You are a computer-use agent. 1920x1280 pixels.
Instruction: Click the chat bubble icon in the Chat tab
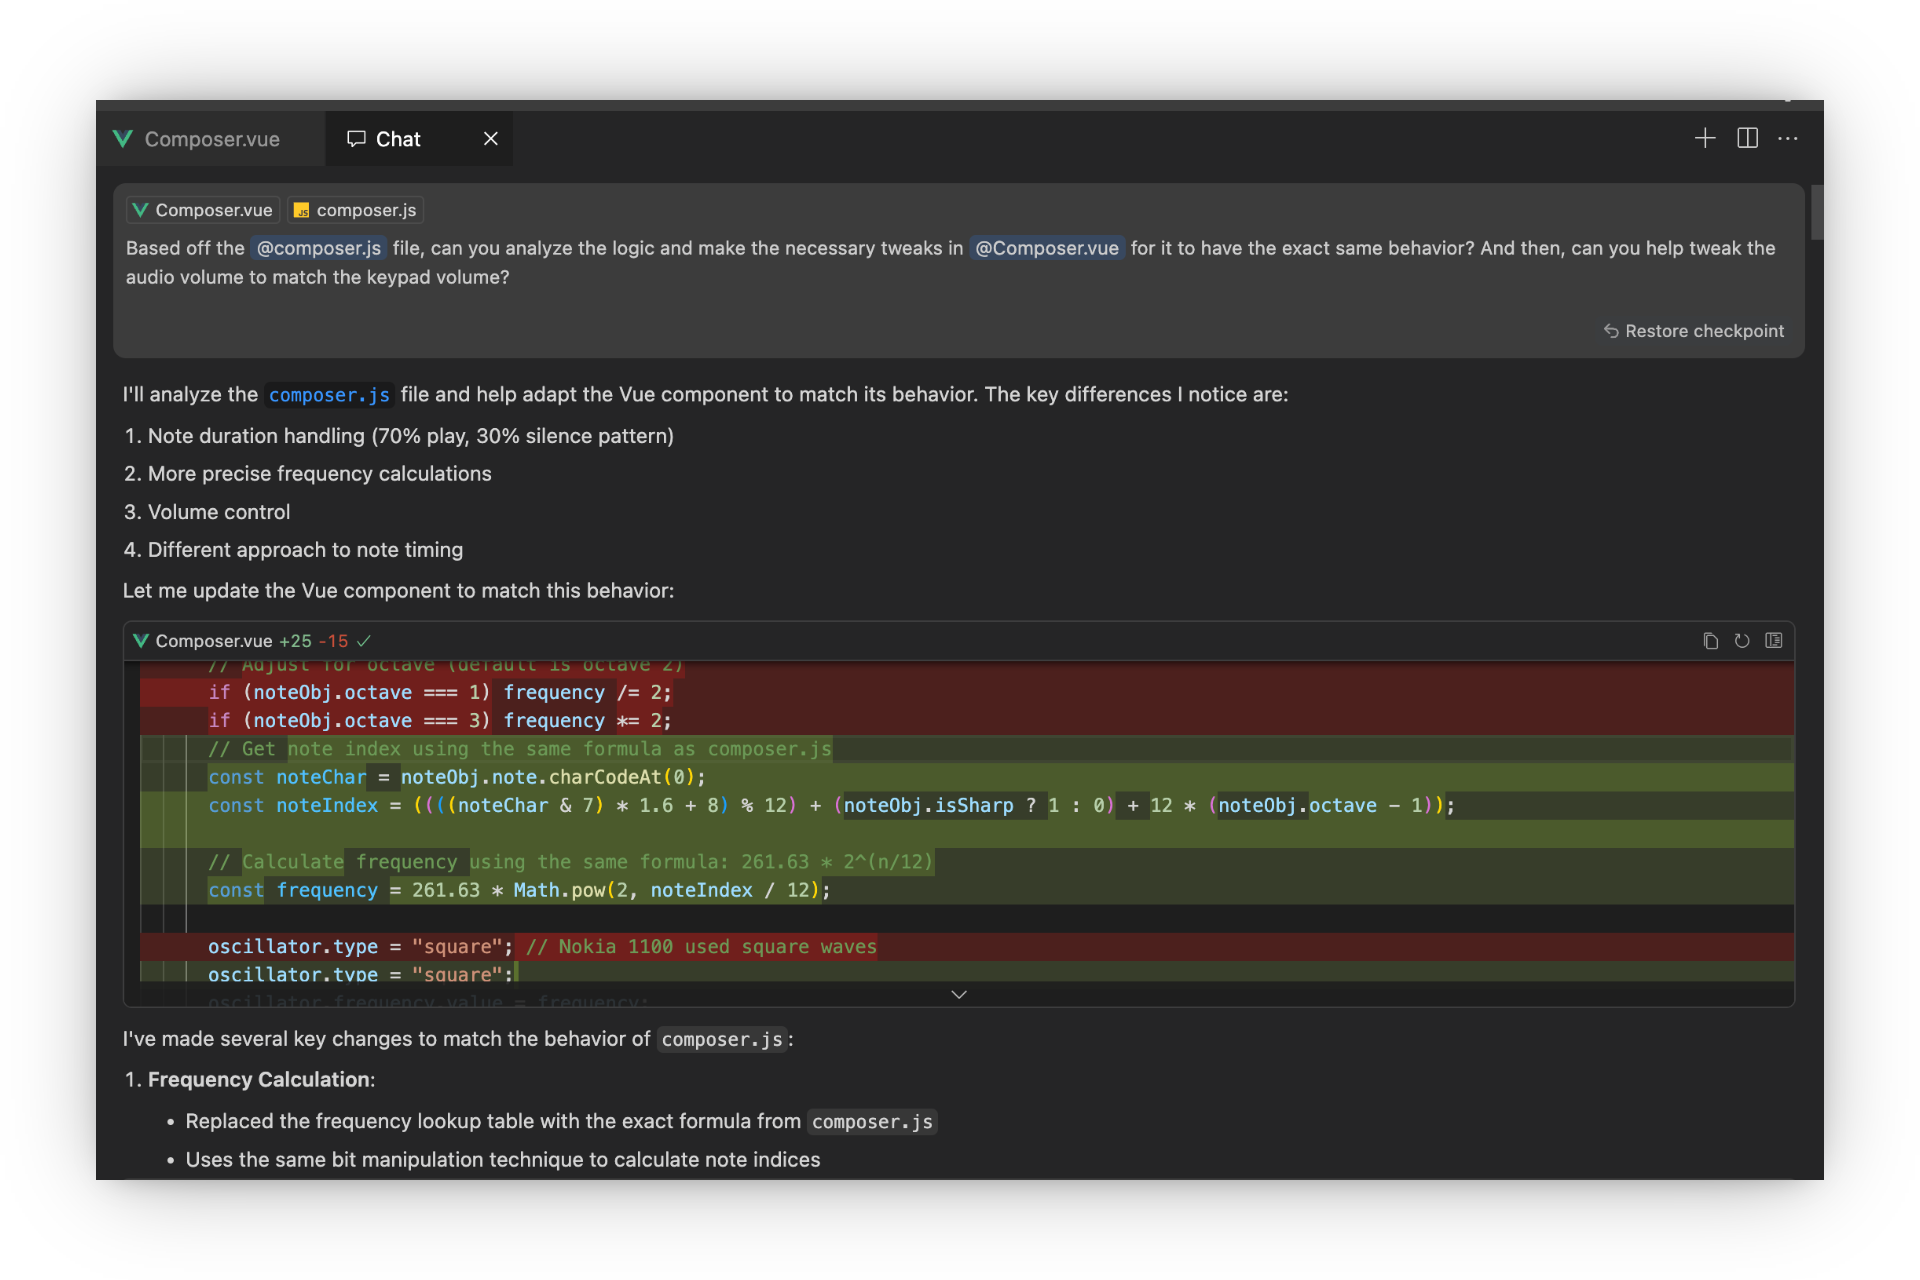[x=356, y=138]
